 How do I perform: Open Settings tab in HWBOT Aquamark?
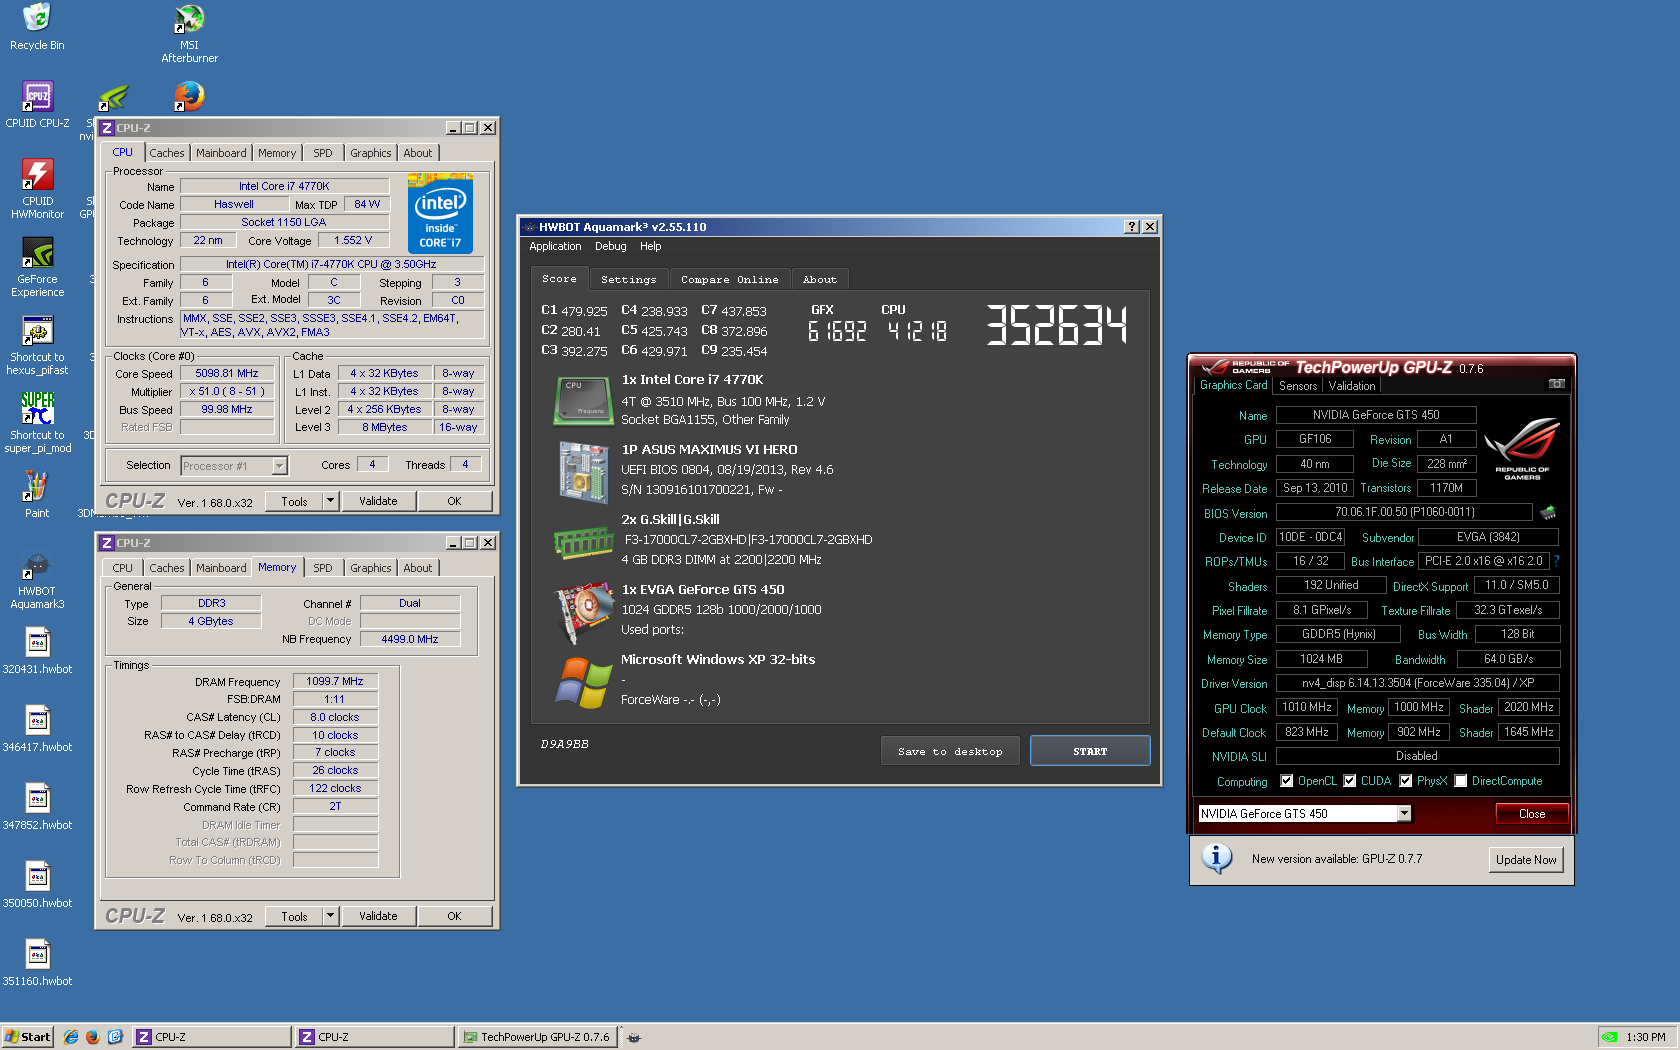click(629, 280)
